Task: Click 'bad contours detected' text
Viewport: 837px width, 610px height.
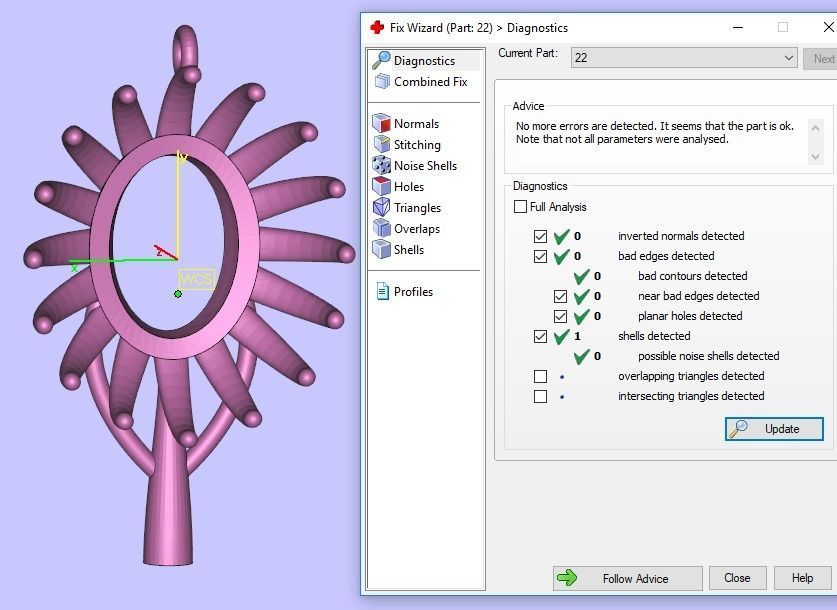Action: 692,276
